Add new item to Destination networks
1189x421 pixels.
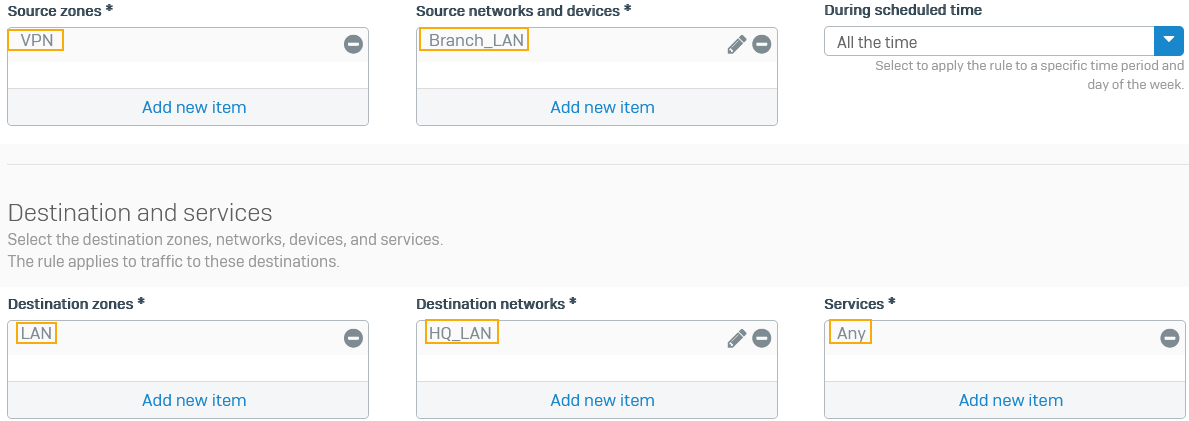click(602, 400)
